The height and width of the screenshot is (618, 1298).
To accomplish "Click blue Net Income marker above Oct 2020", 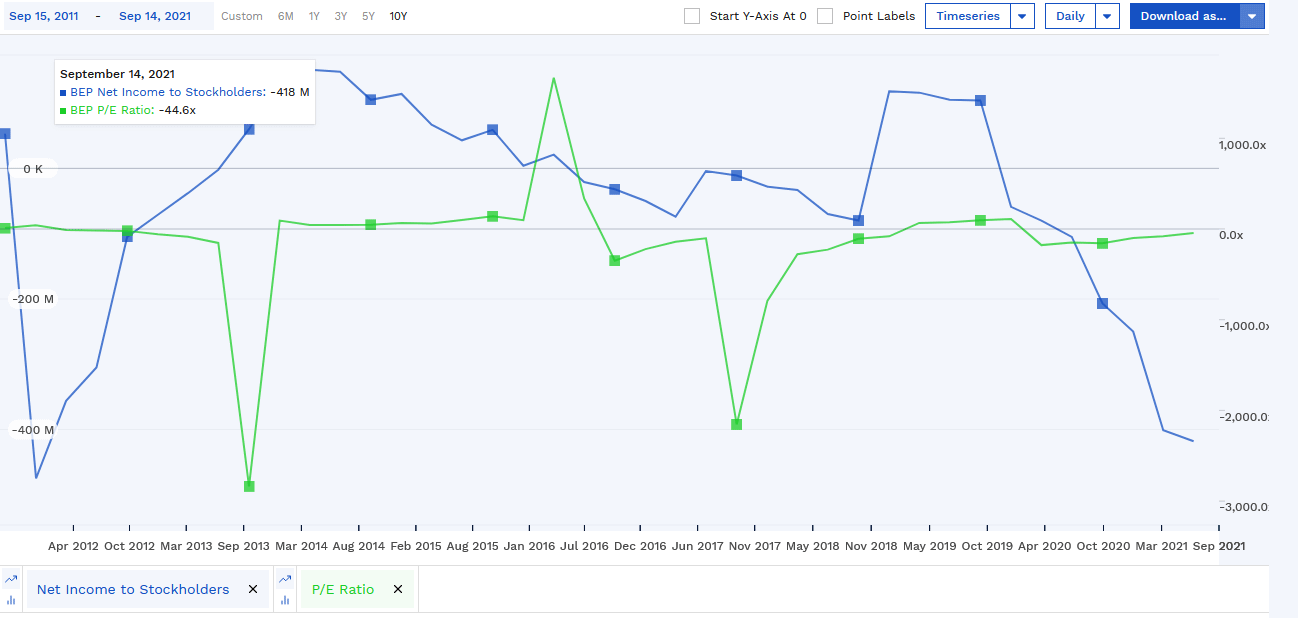I will (x=1102, y=303).
